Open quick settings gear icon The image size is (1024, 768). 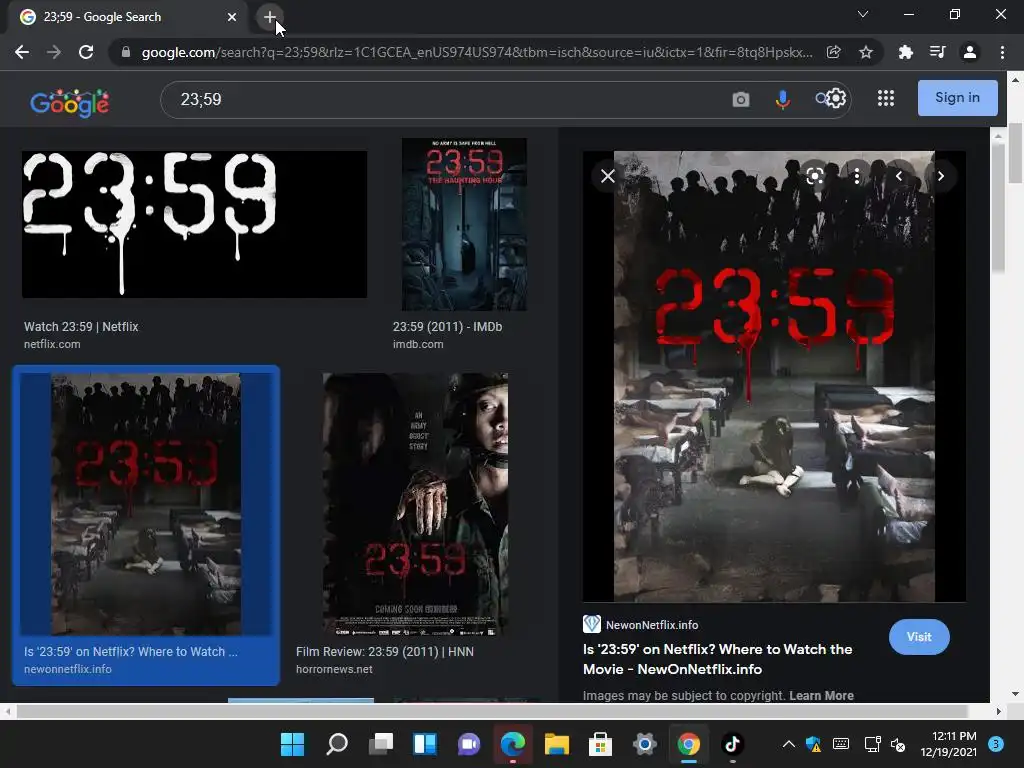(837, 99)
